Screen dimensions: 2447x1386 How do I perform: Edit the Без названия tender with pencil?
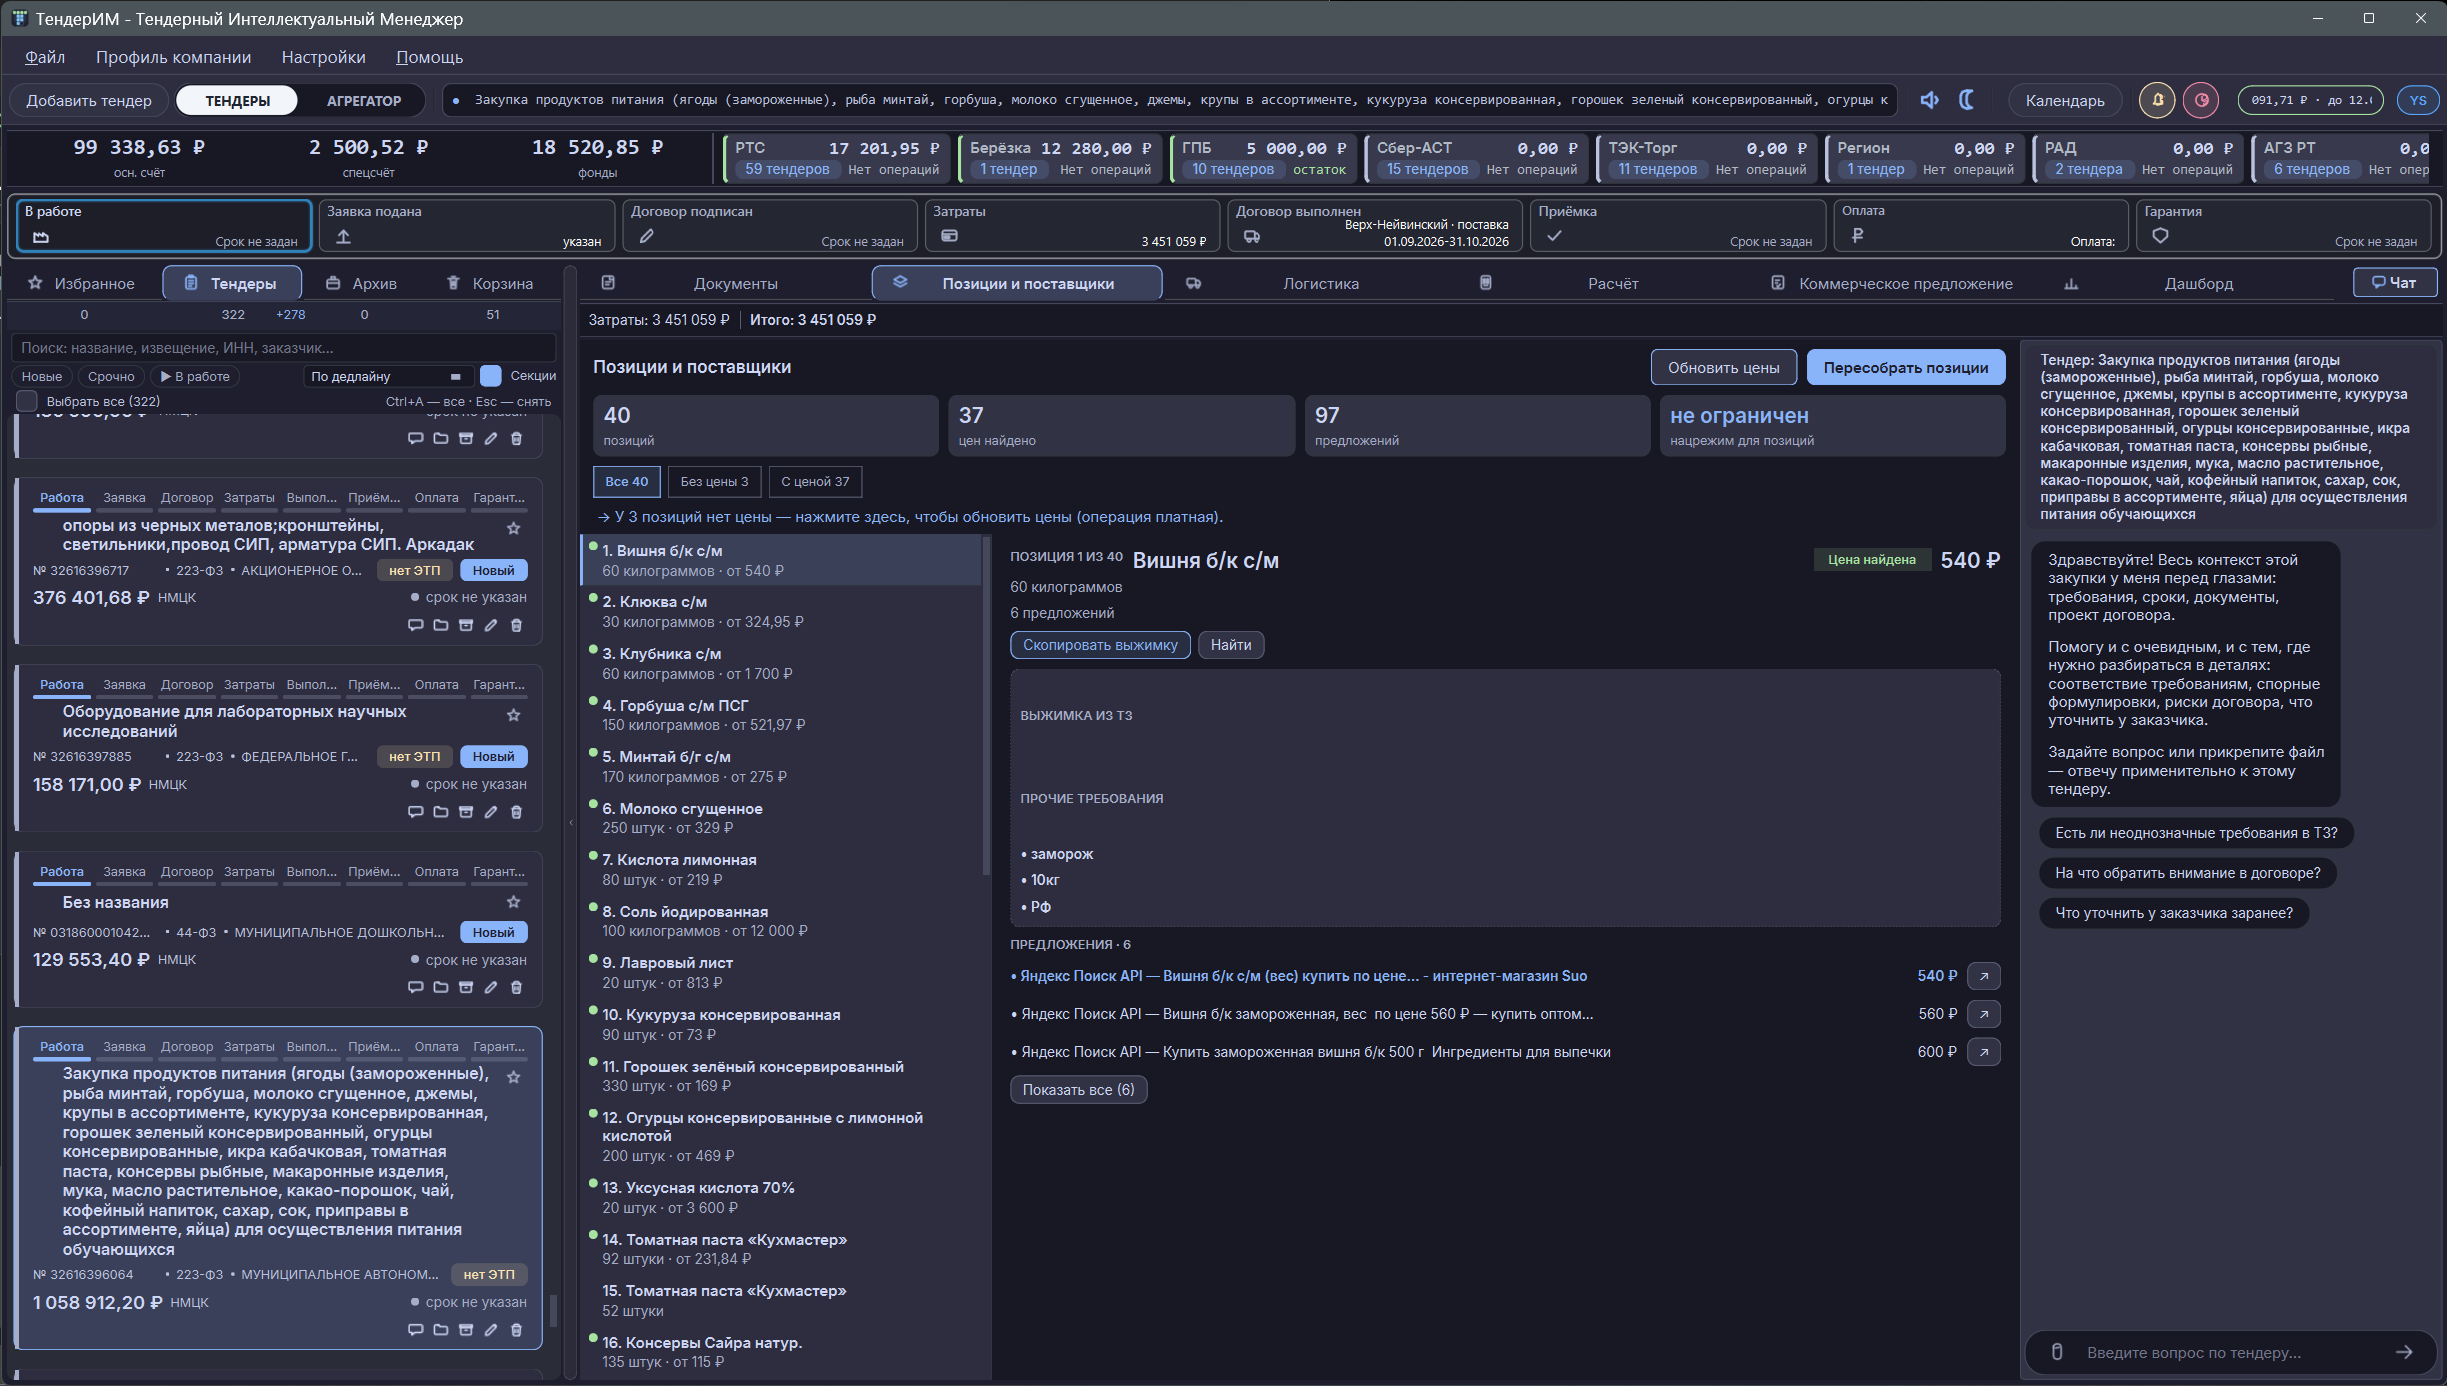(491, 987)
